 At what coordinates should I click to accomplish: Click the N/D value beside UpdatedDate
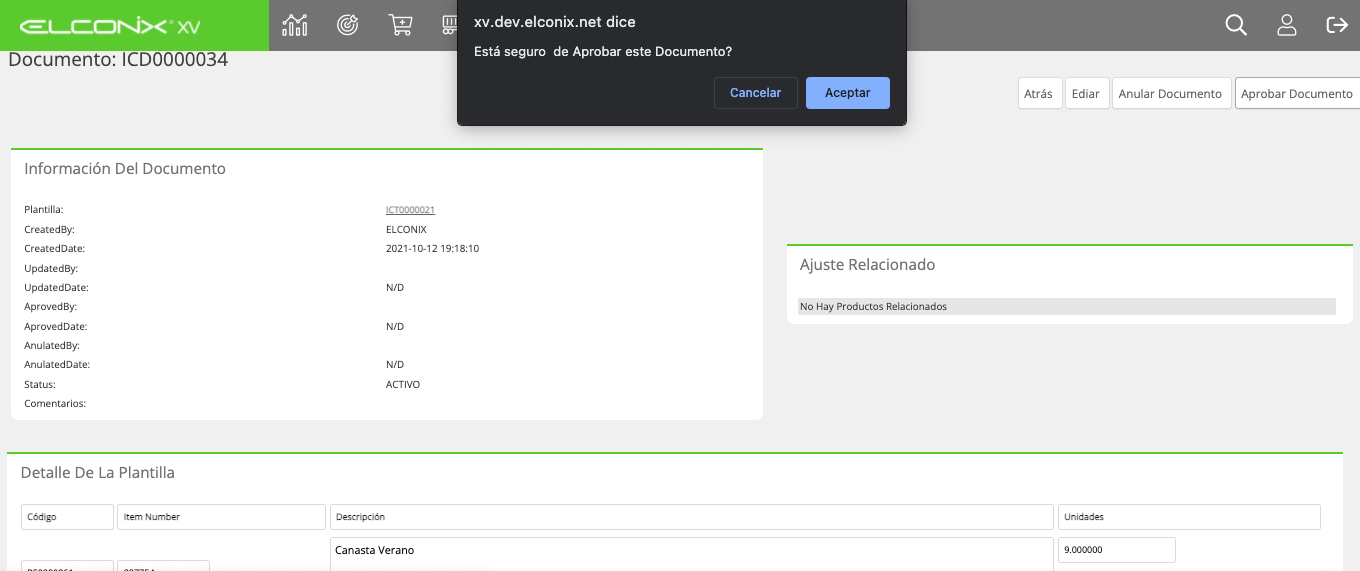[395, 287]
